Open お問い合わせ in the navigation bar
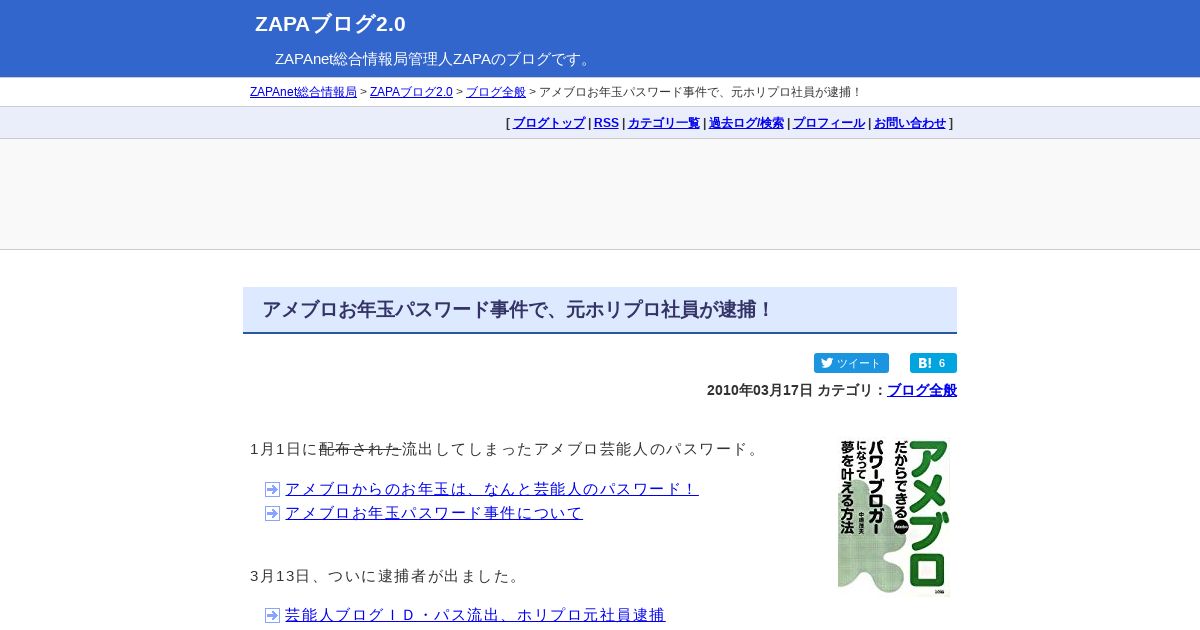Screen dimensions: 1200x630 [910, 123]
